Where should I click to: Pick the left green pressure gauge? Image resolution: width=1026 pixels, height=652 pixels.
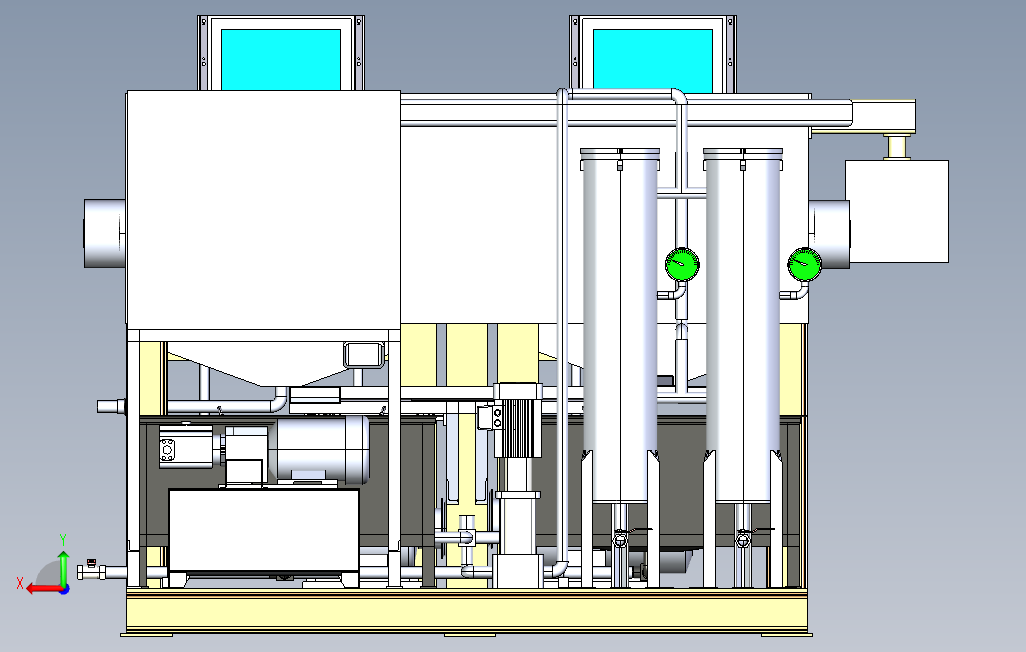click(x=682, y=264)
